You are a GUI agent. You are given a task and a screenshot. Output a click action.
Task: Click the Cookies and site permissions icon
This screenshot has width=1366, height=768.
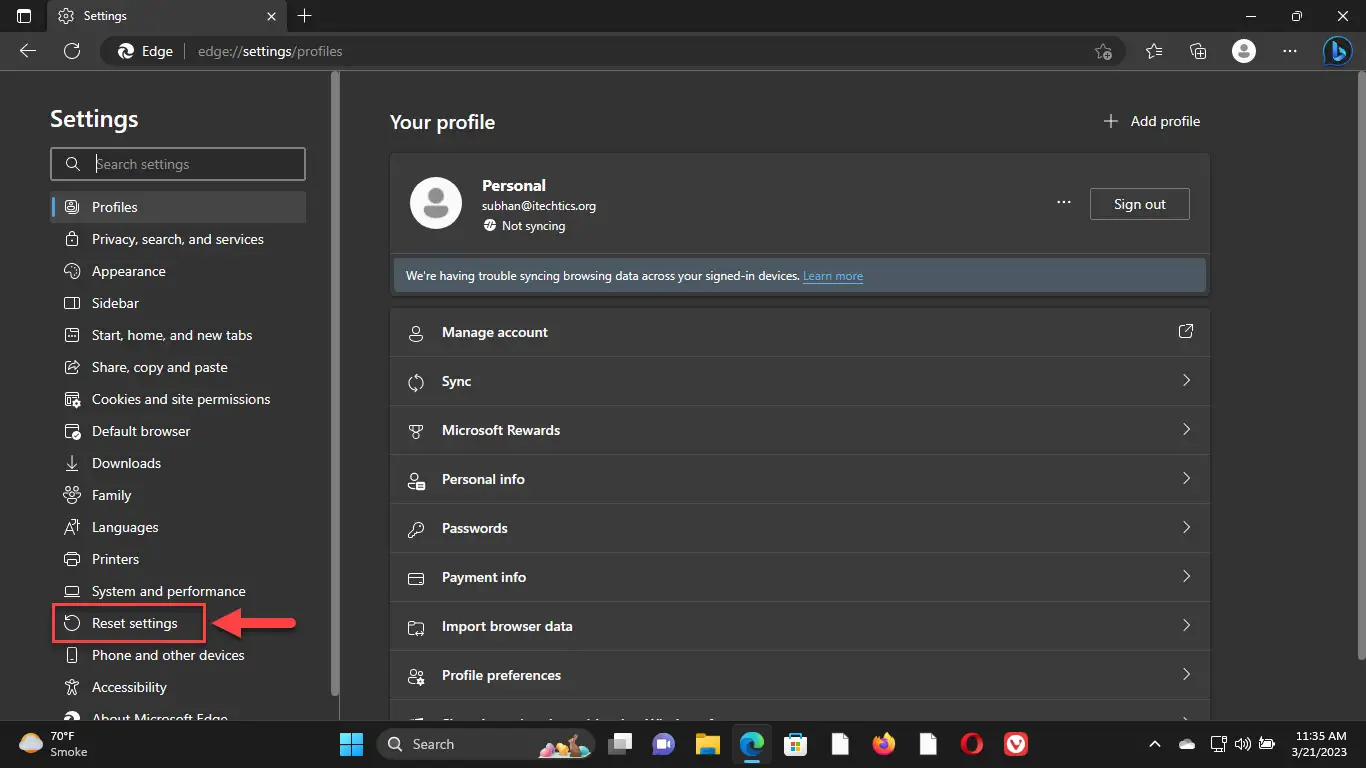[x=72, y=399]
